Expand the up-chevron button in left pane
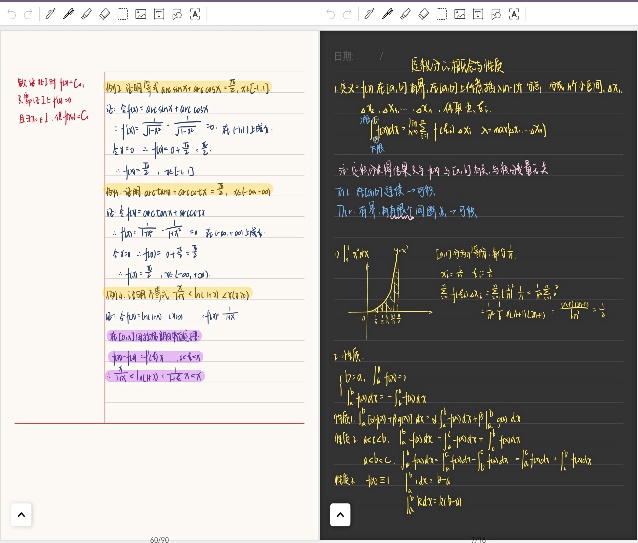The image size is (638, 543). [21, 514]
